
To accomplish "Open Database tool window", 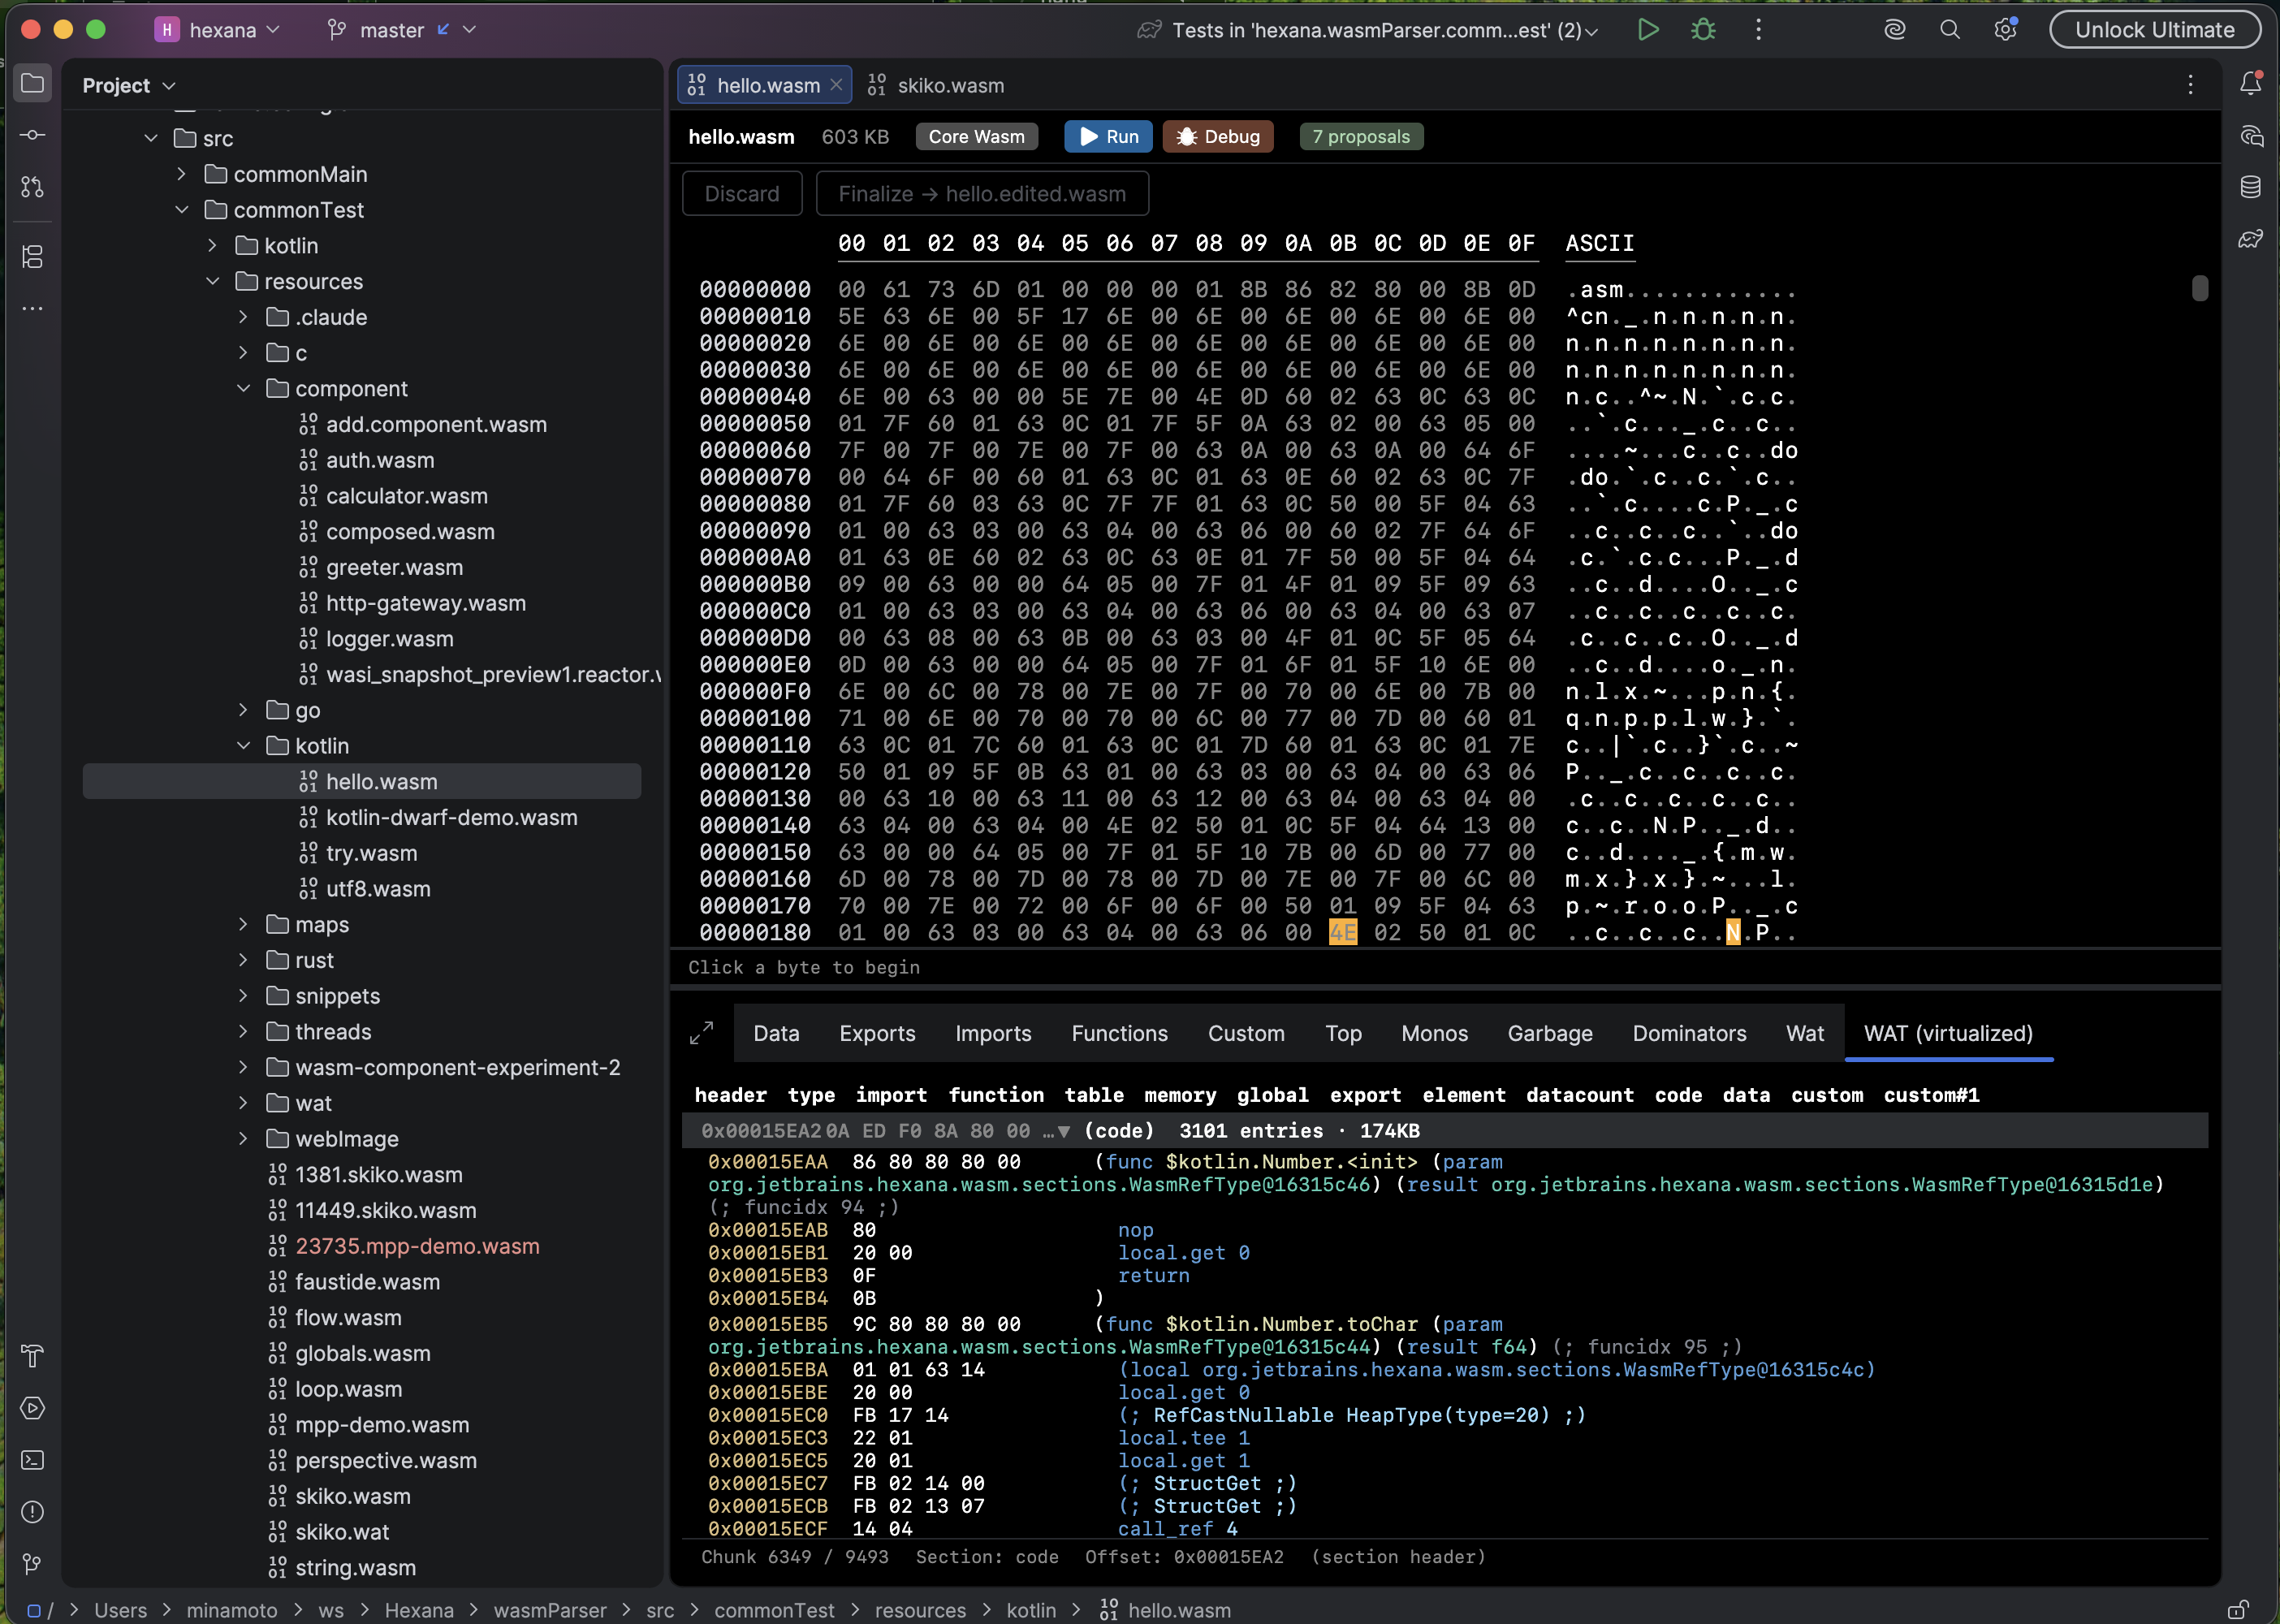I will [2250, 187].
